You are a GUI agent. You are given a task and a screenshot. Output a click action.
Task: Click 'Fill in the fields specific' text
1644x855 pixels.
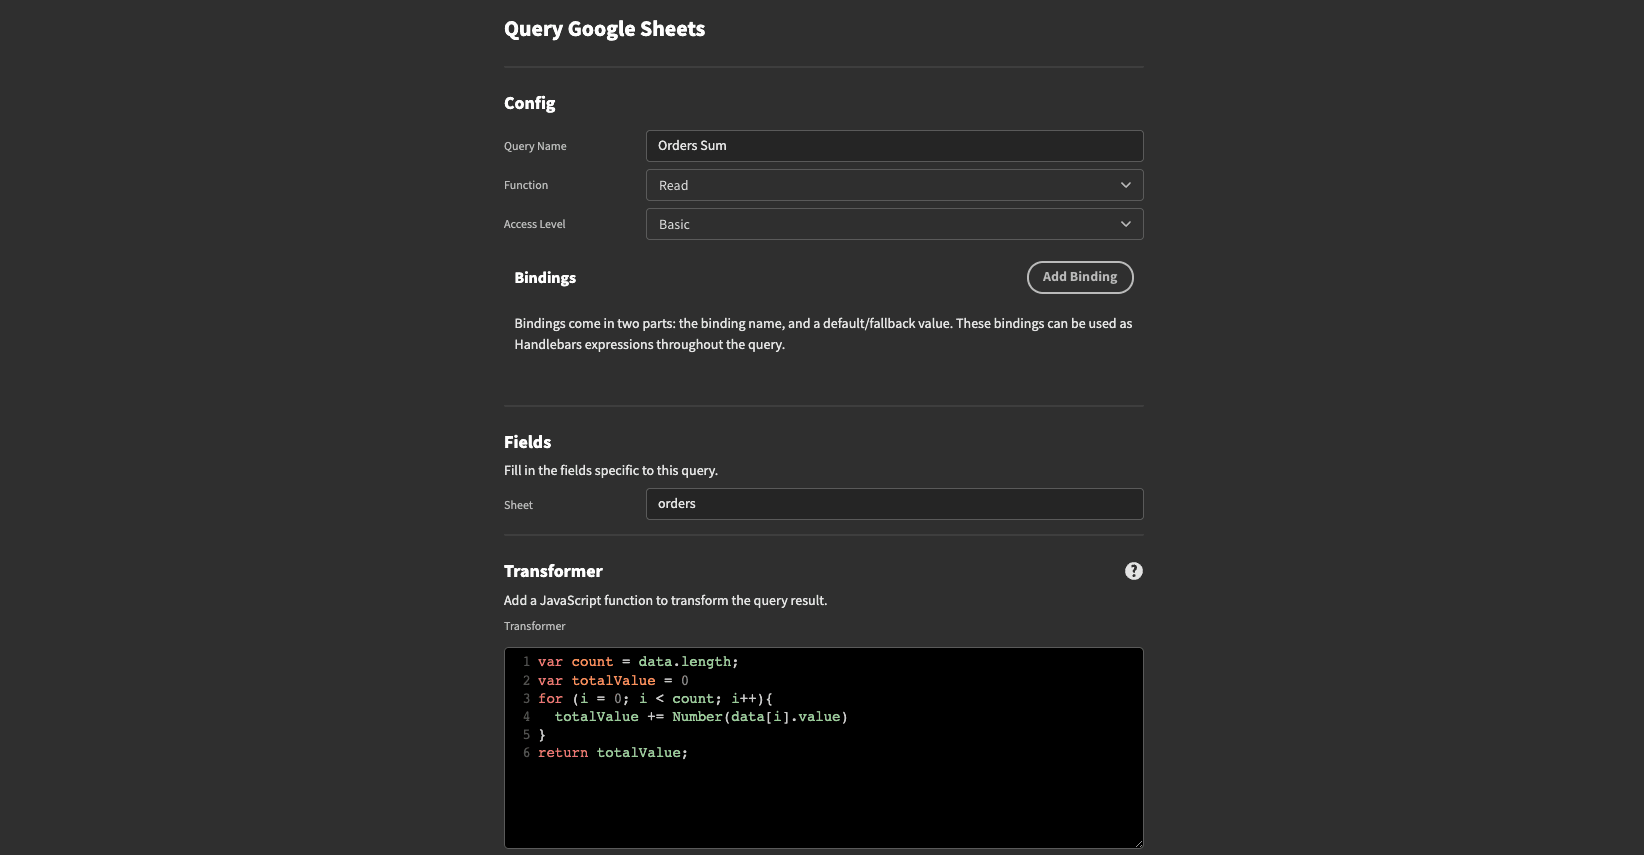click(x=611, y=470)
